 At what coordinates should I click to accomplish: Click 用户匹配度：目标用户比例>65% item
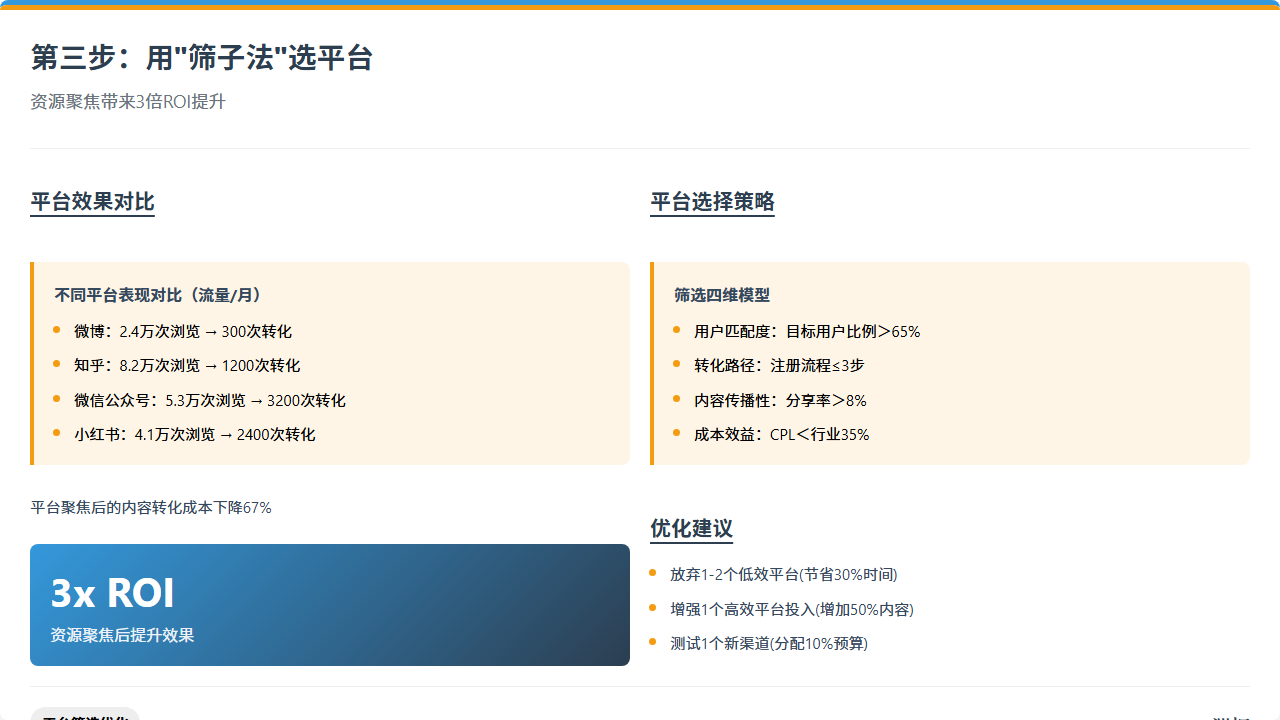tap(807, 331)
